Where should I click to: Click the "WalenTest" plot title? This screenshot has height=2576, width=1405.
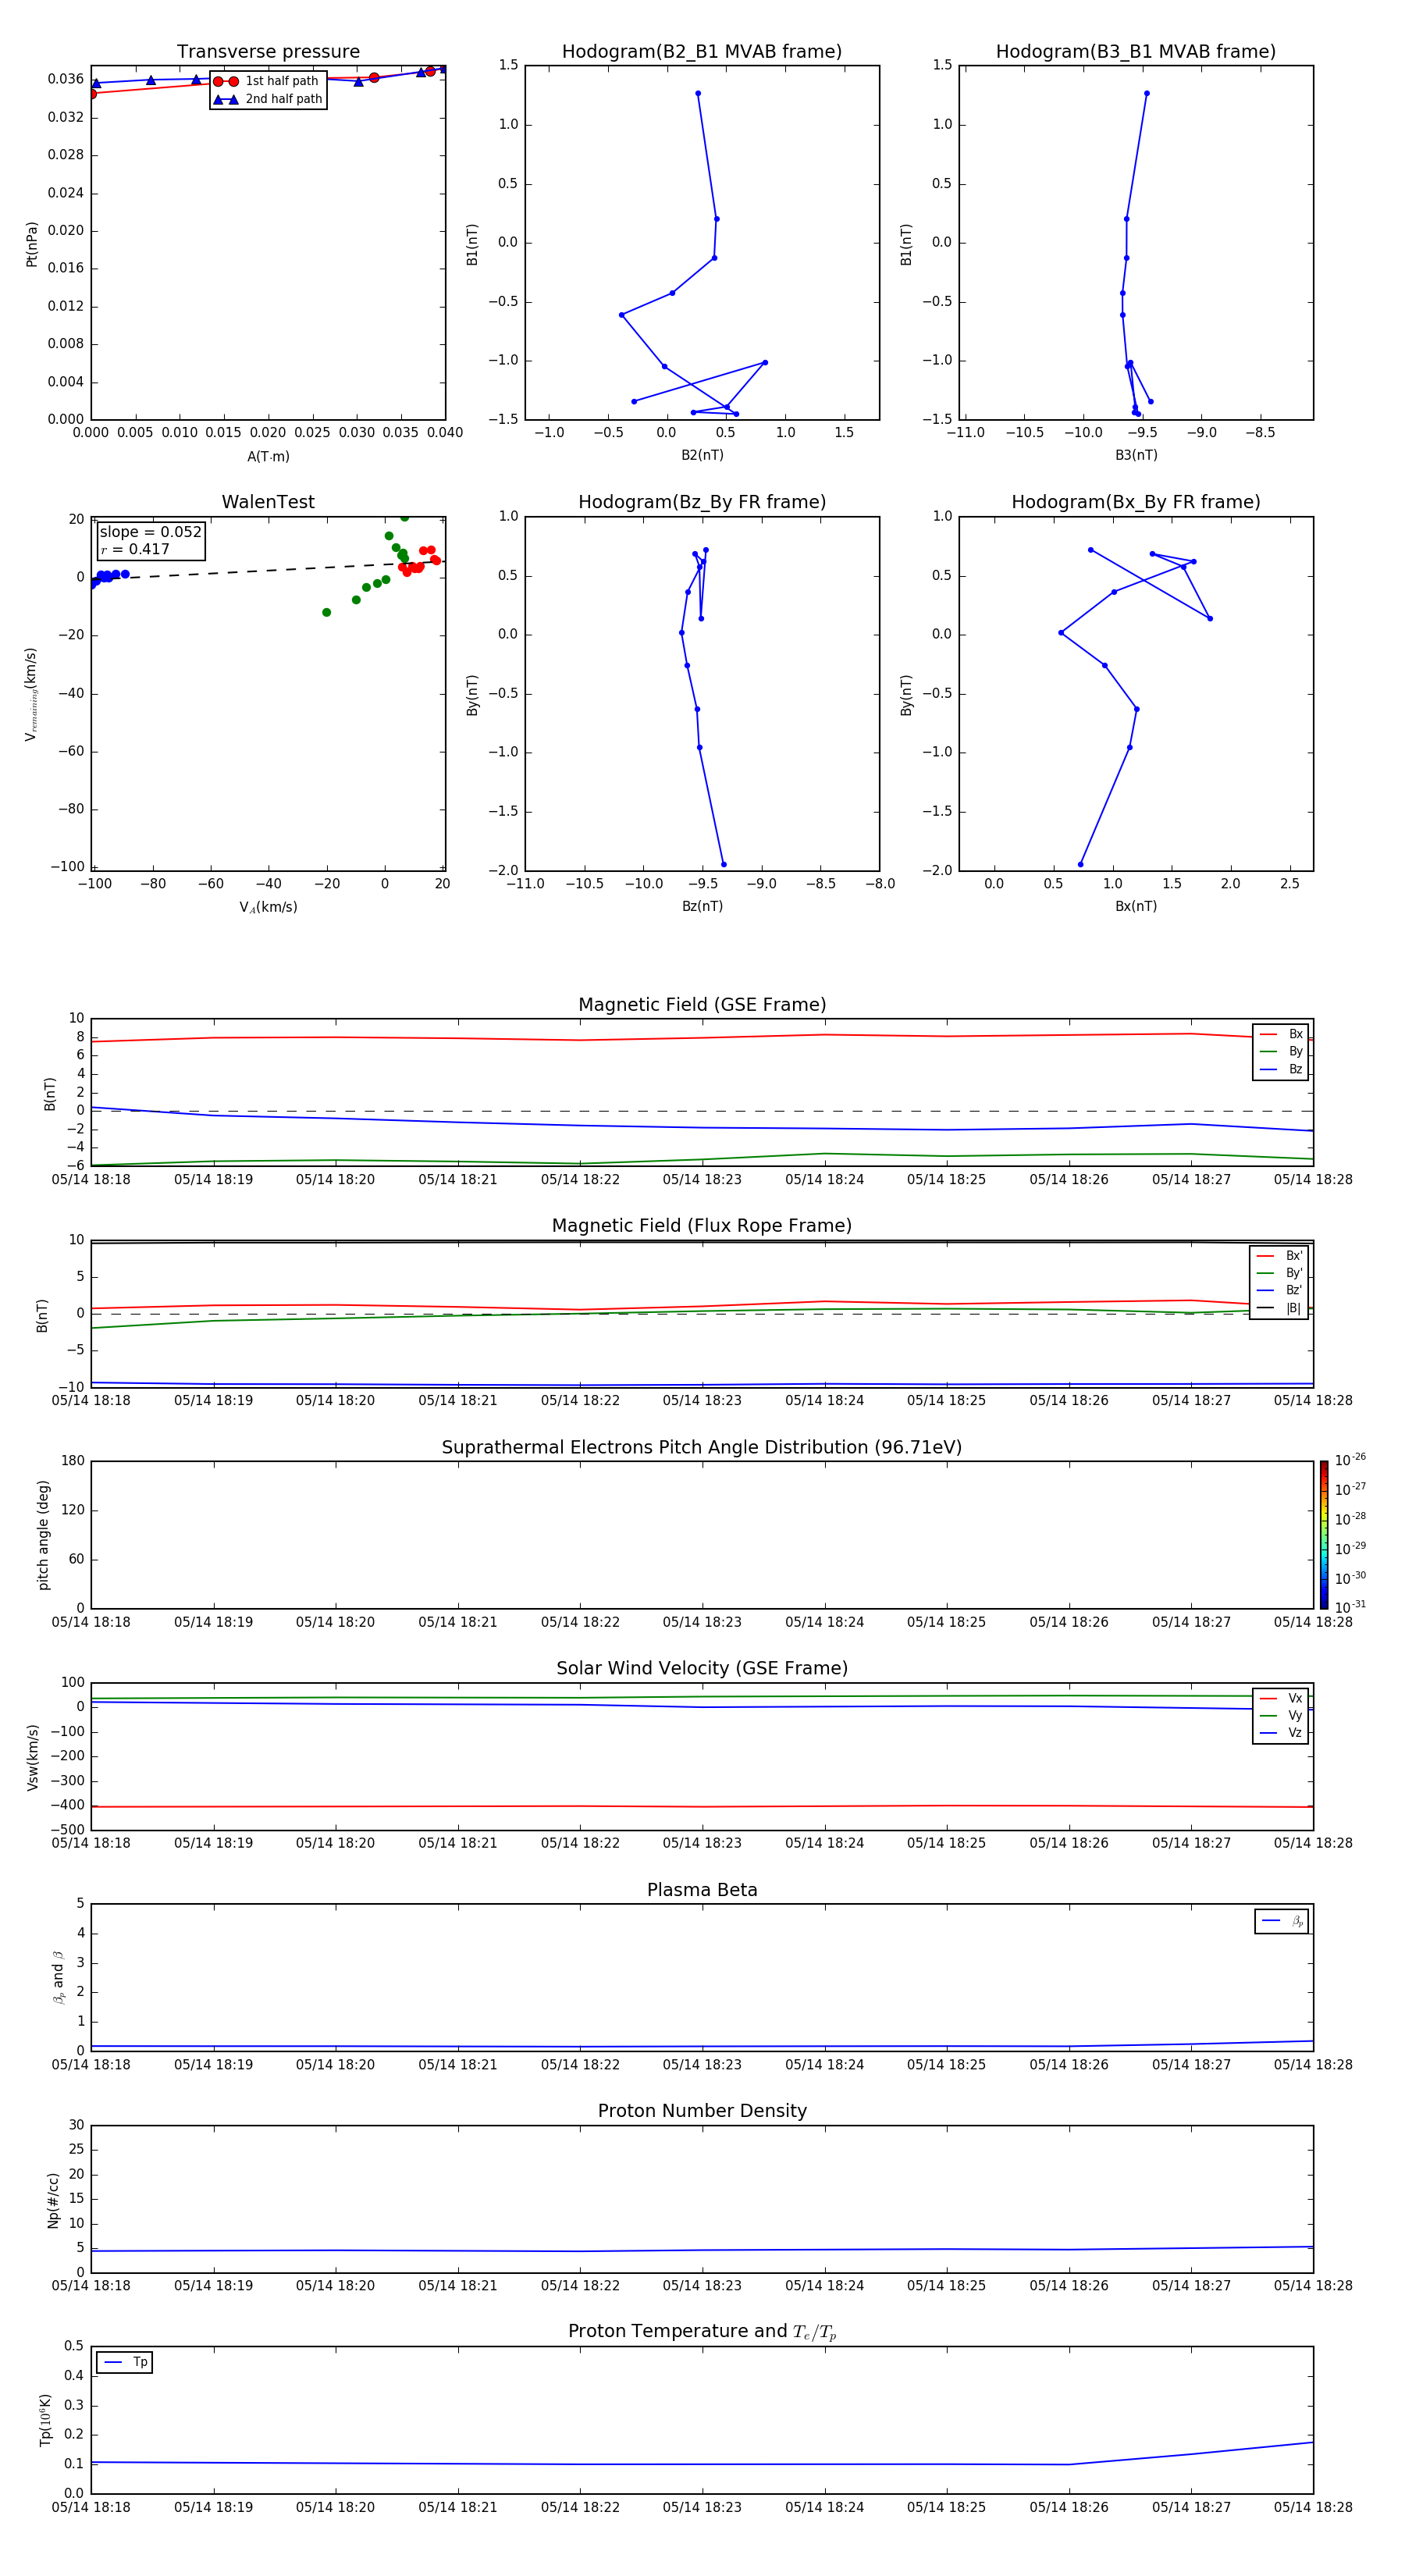pyautogui.click(x=268, y=502)
